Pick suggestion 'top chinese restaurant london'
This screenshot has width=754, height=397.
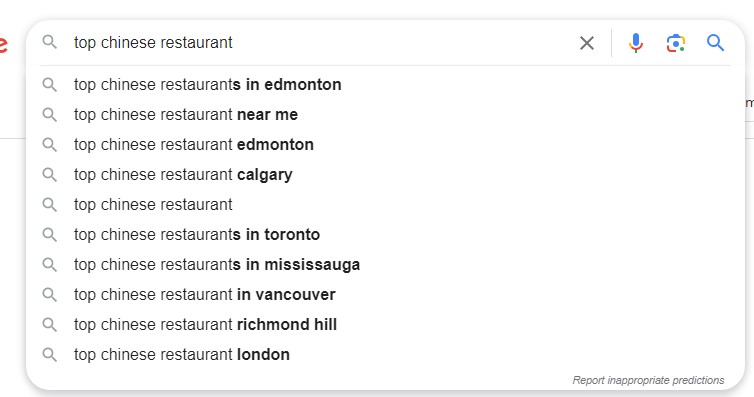pyautogui.click(x=385, y=355)
